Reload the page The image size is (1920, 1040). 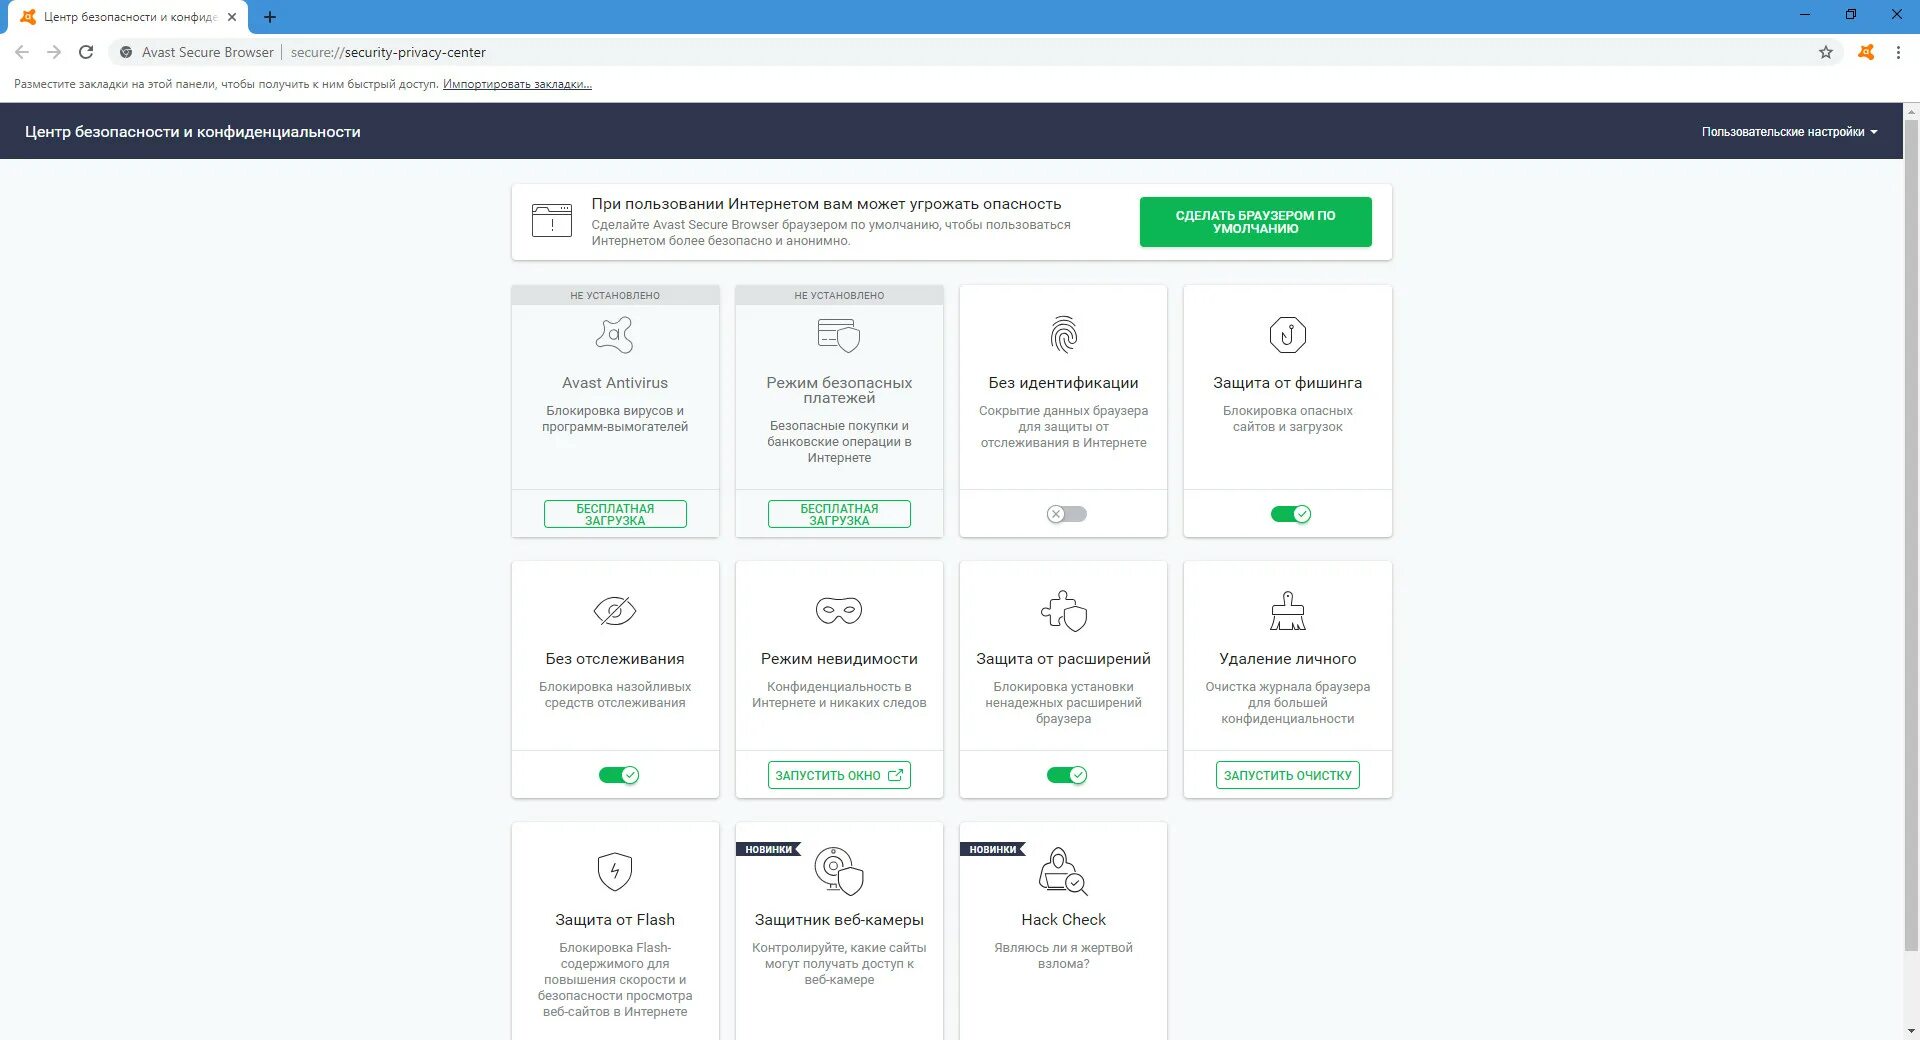[86, 52]
